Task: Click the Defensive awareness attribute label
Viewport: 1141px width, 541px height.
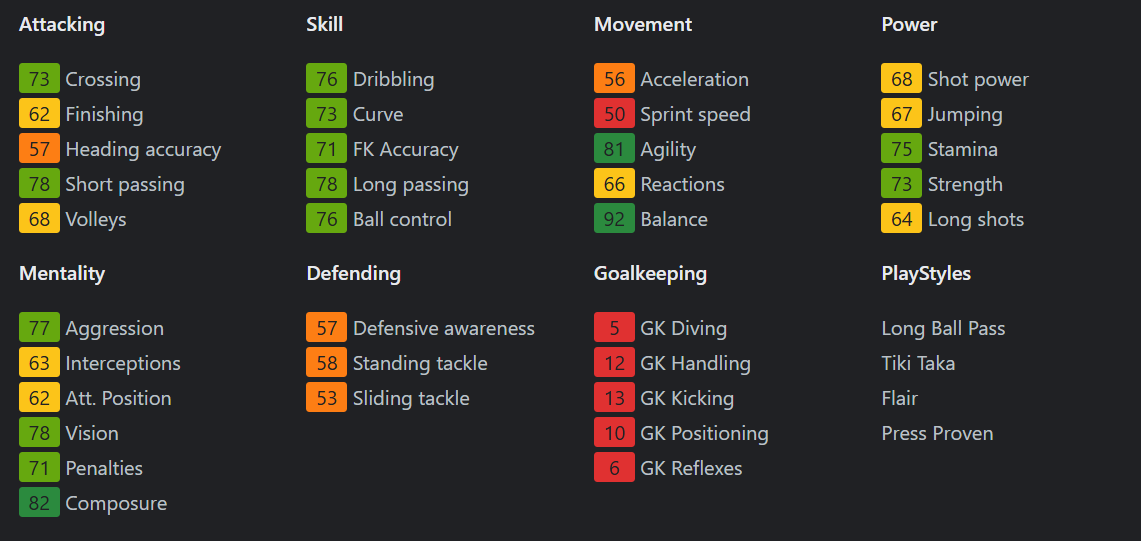Action: [443, 328]
